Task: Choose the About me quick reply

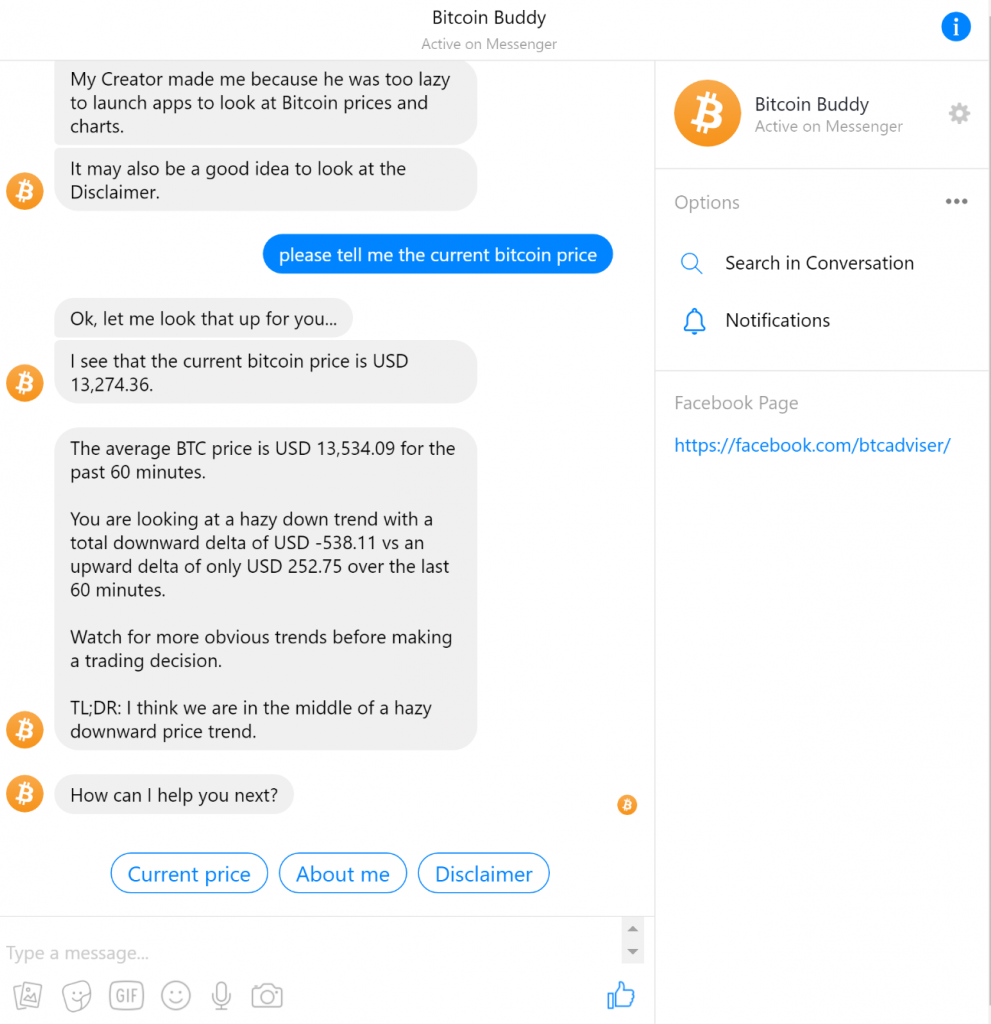Action: pos(342,873)
